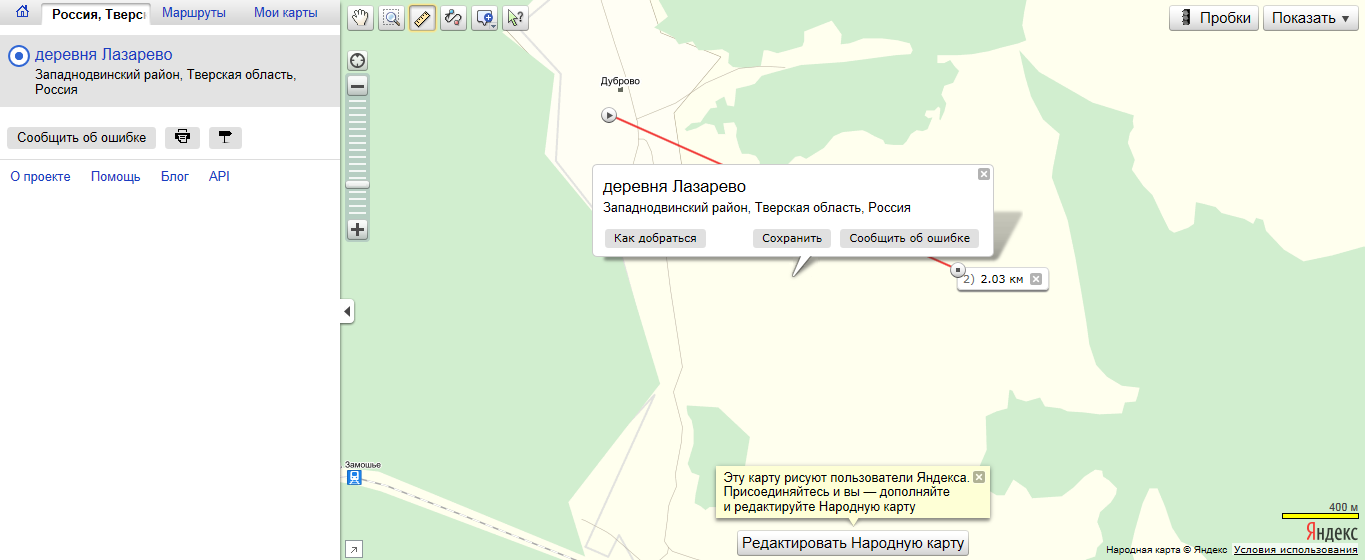Click the ruler start point marker

pyautogui.click(x=609, y=115)
